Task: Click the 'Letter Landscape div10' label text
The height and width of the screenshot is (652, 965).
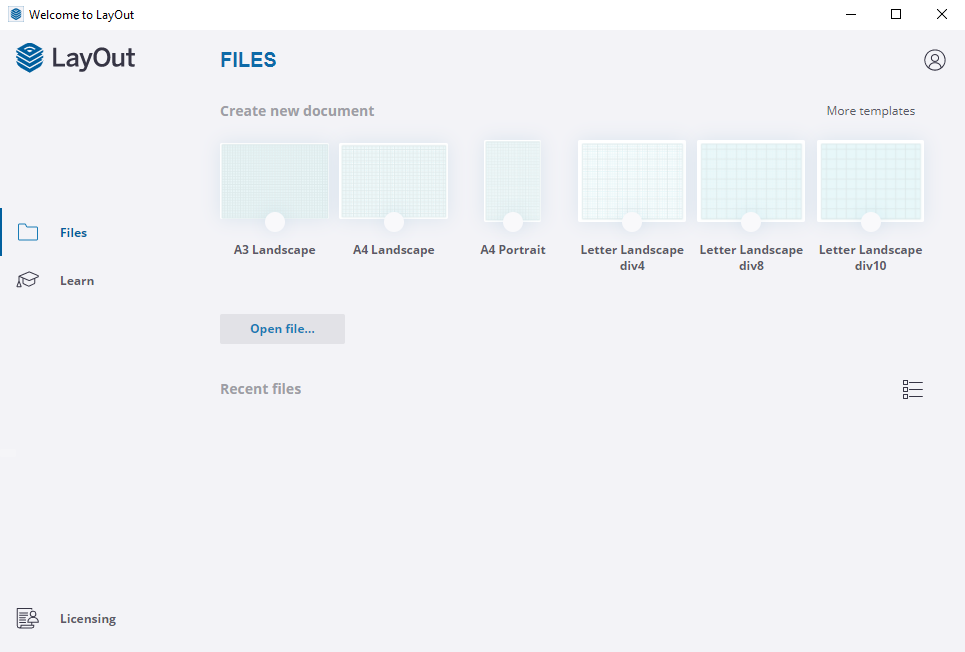Action: coord(870,258)
